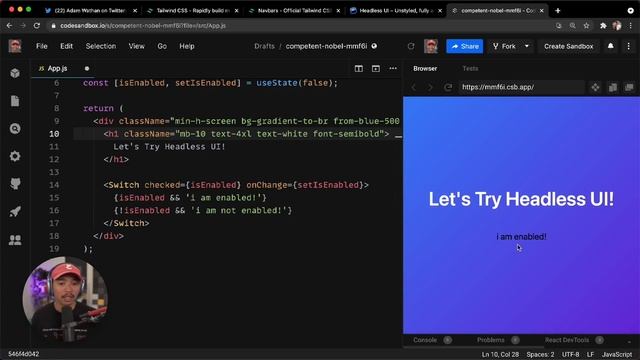640x360 pixels.
Task: Open the Help menu
Action: pyautogui.click(x=187, y=46)
